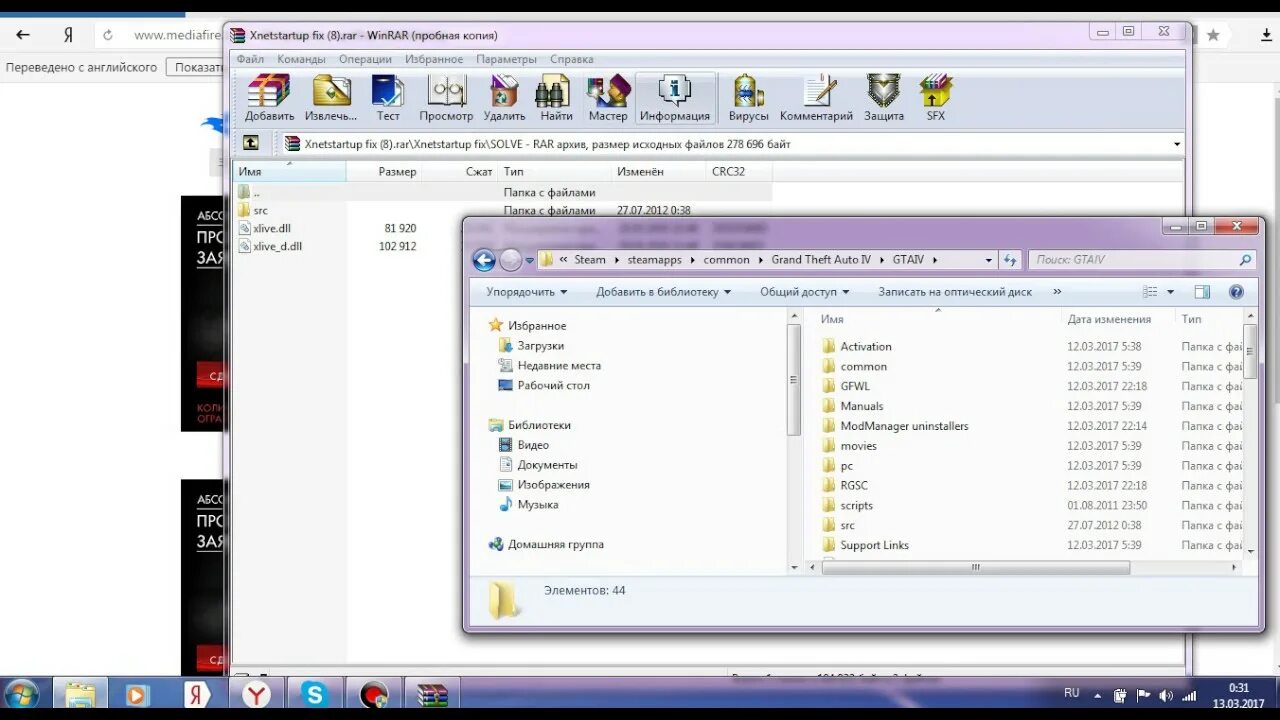
Task: Go up one folder in WinRAR
Action: tap(250, 143)
